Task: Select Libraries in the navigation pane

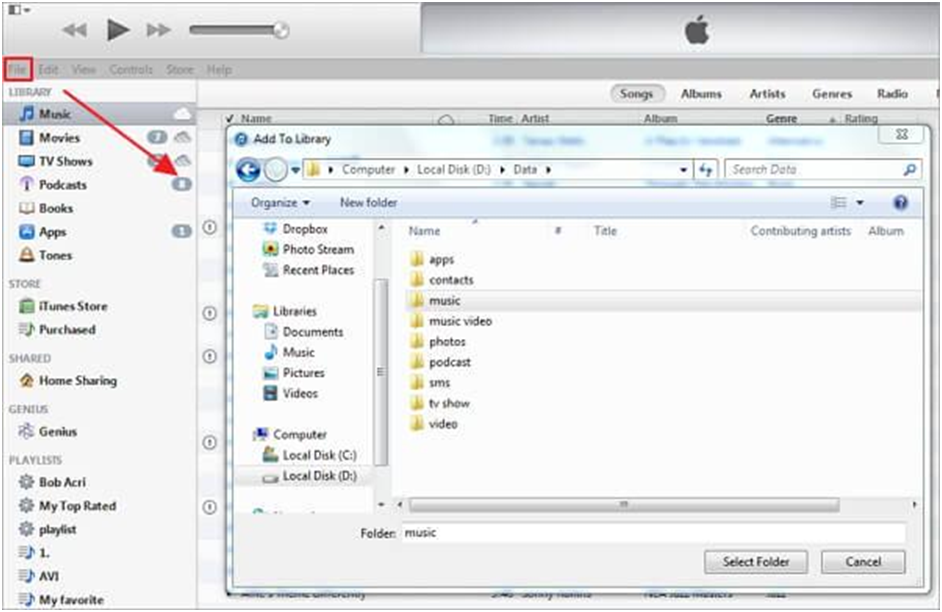Action: 285,311
